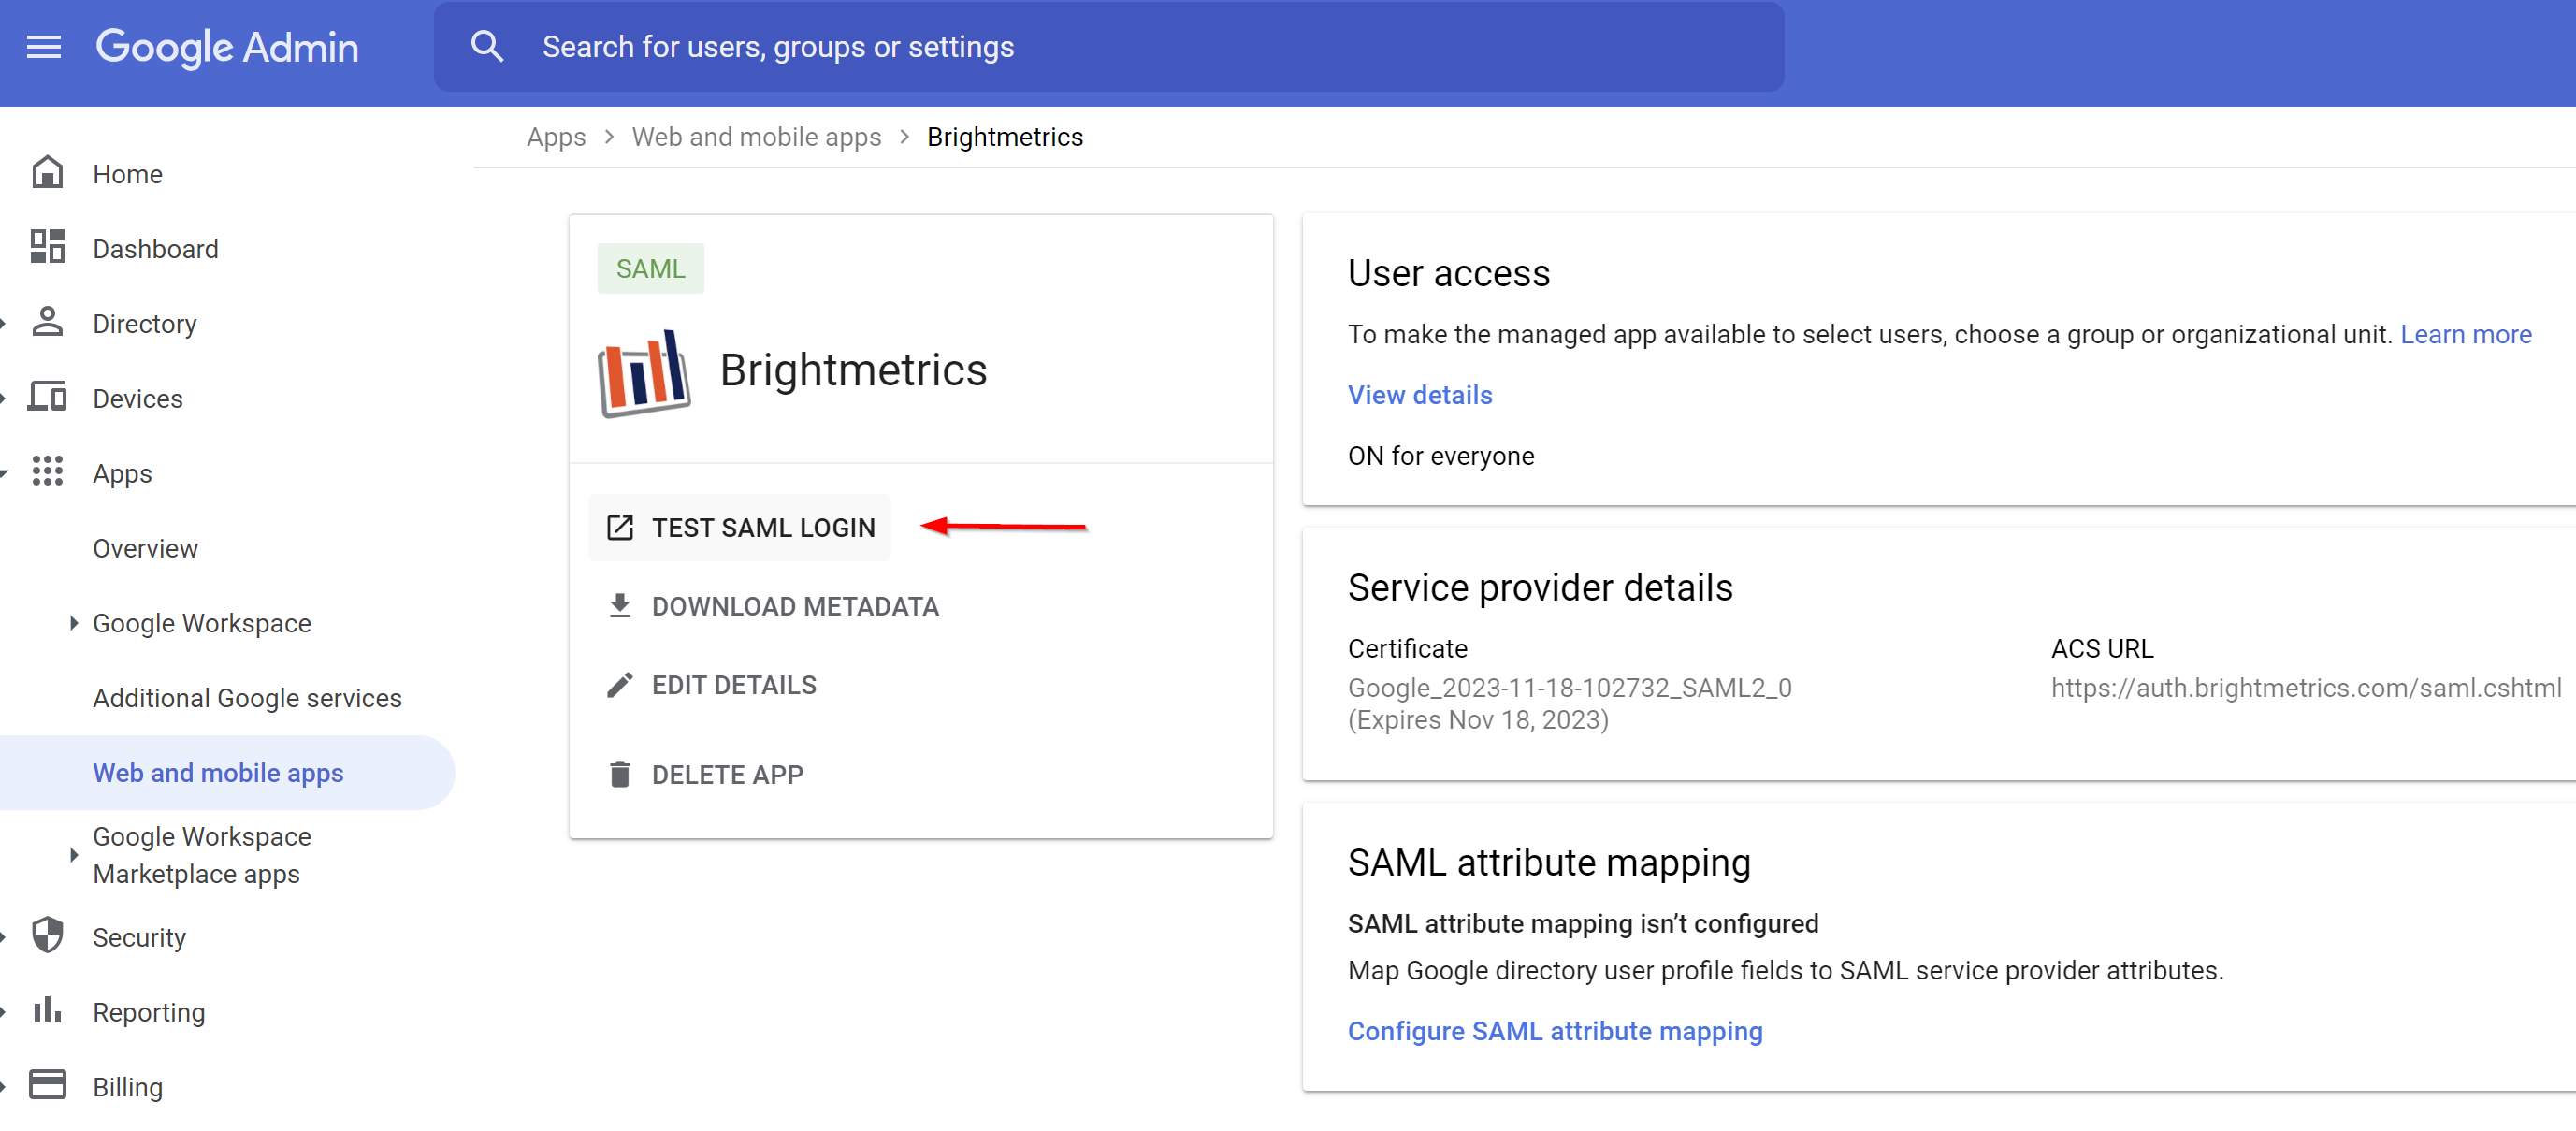This screenshot has width=2576, height=1131.
Task: Open Additional Google services
Action: 246,698
